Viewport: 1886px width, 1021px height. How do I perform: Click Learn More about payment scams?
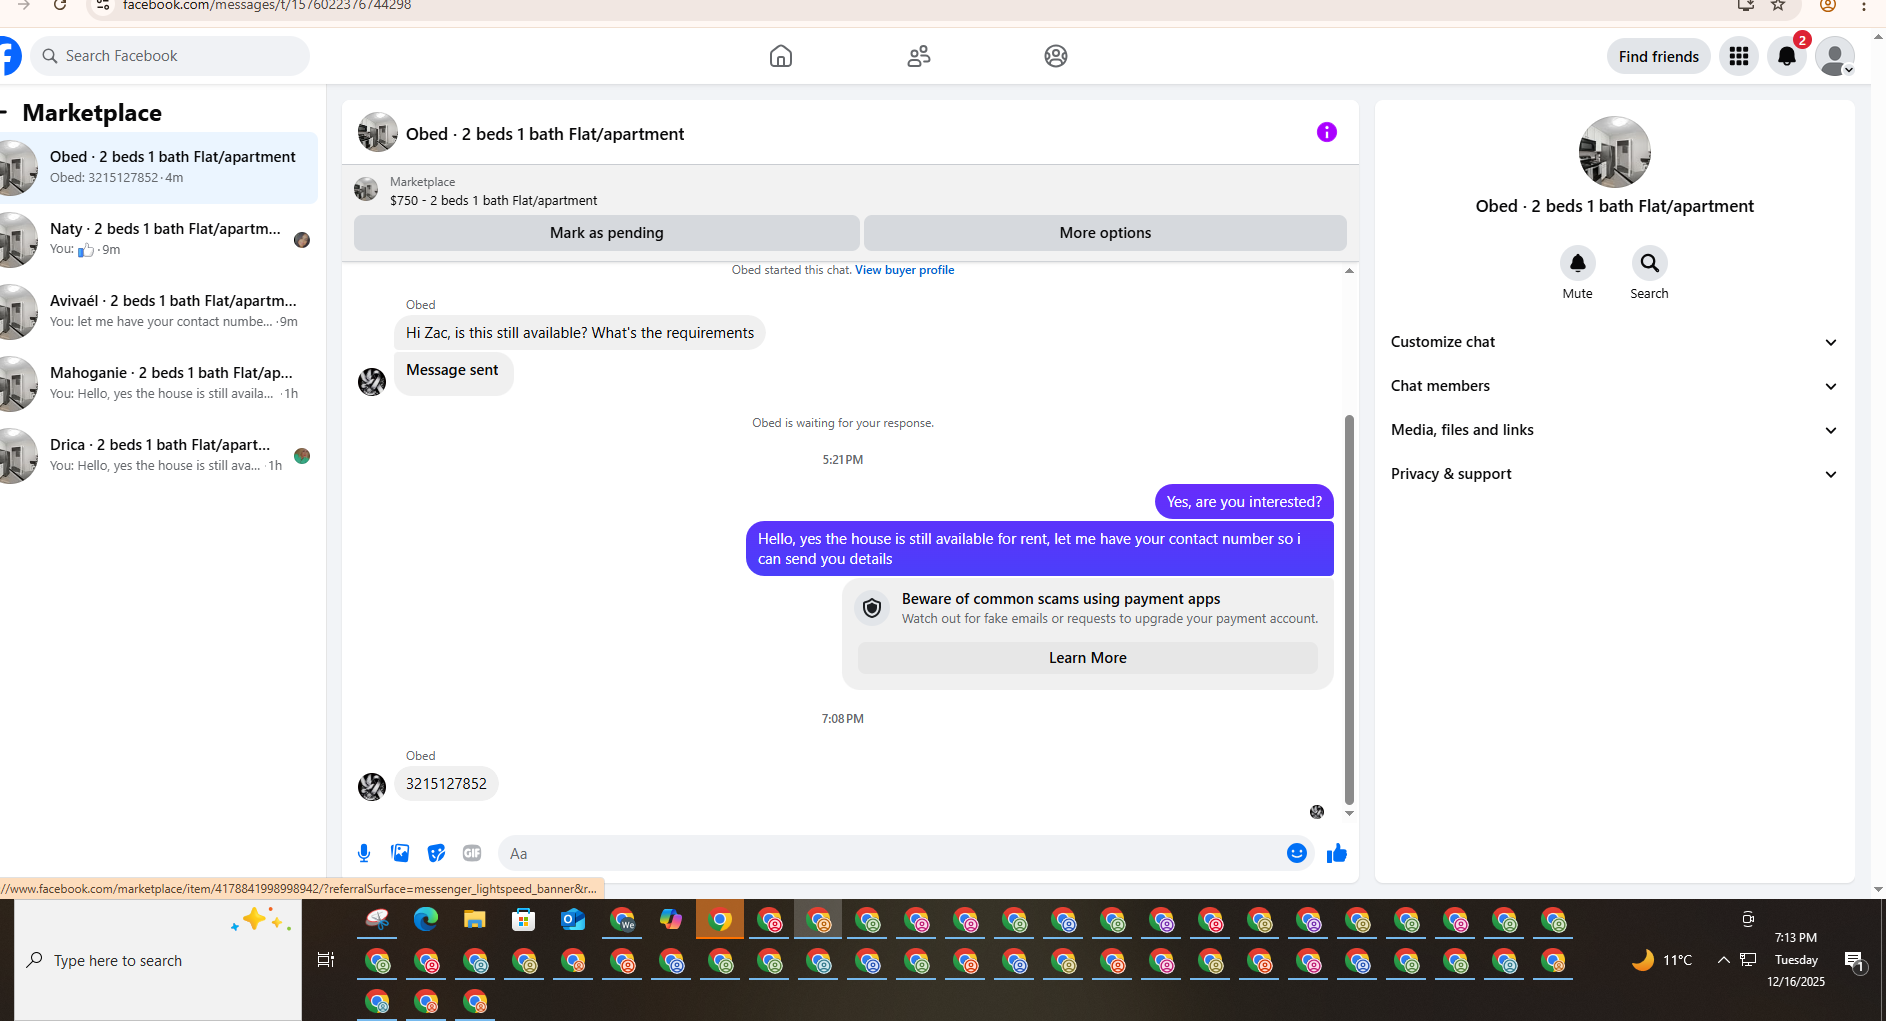coord(1087,658)
